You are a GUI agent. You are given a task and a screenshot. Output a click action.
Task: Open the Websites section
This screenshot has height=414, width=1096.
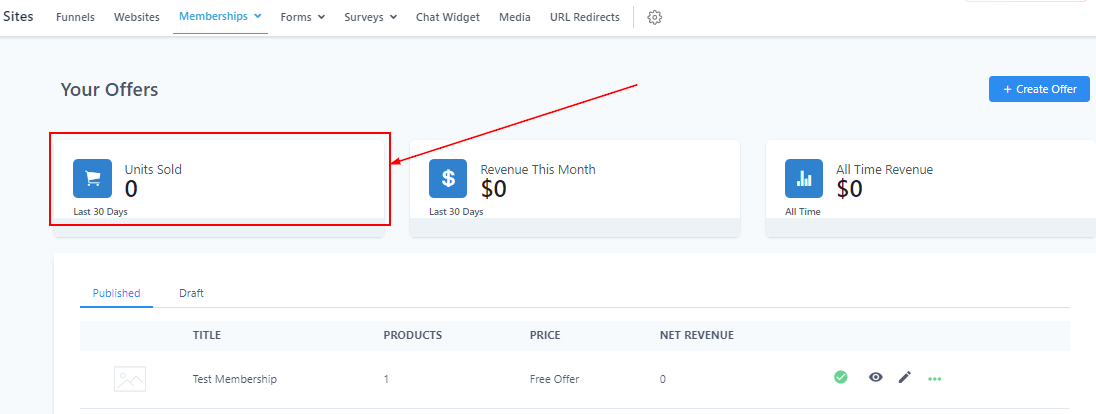[x=137, y=17]
